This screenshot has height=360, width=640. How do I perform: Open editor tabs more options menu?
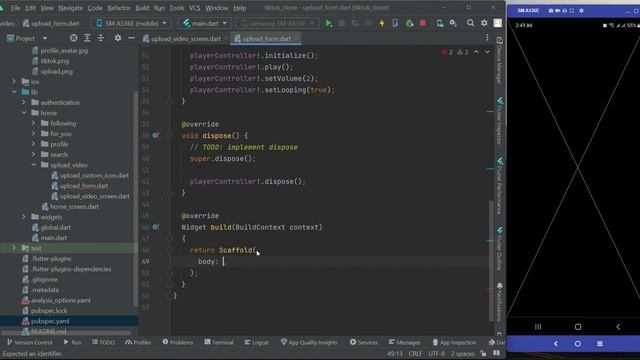point(487,38)
